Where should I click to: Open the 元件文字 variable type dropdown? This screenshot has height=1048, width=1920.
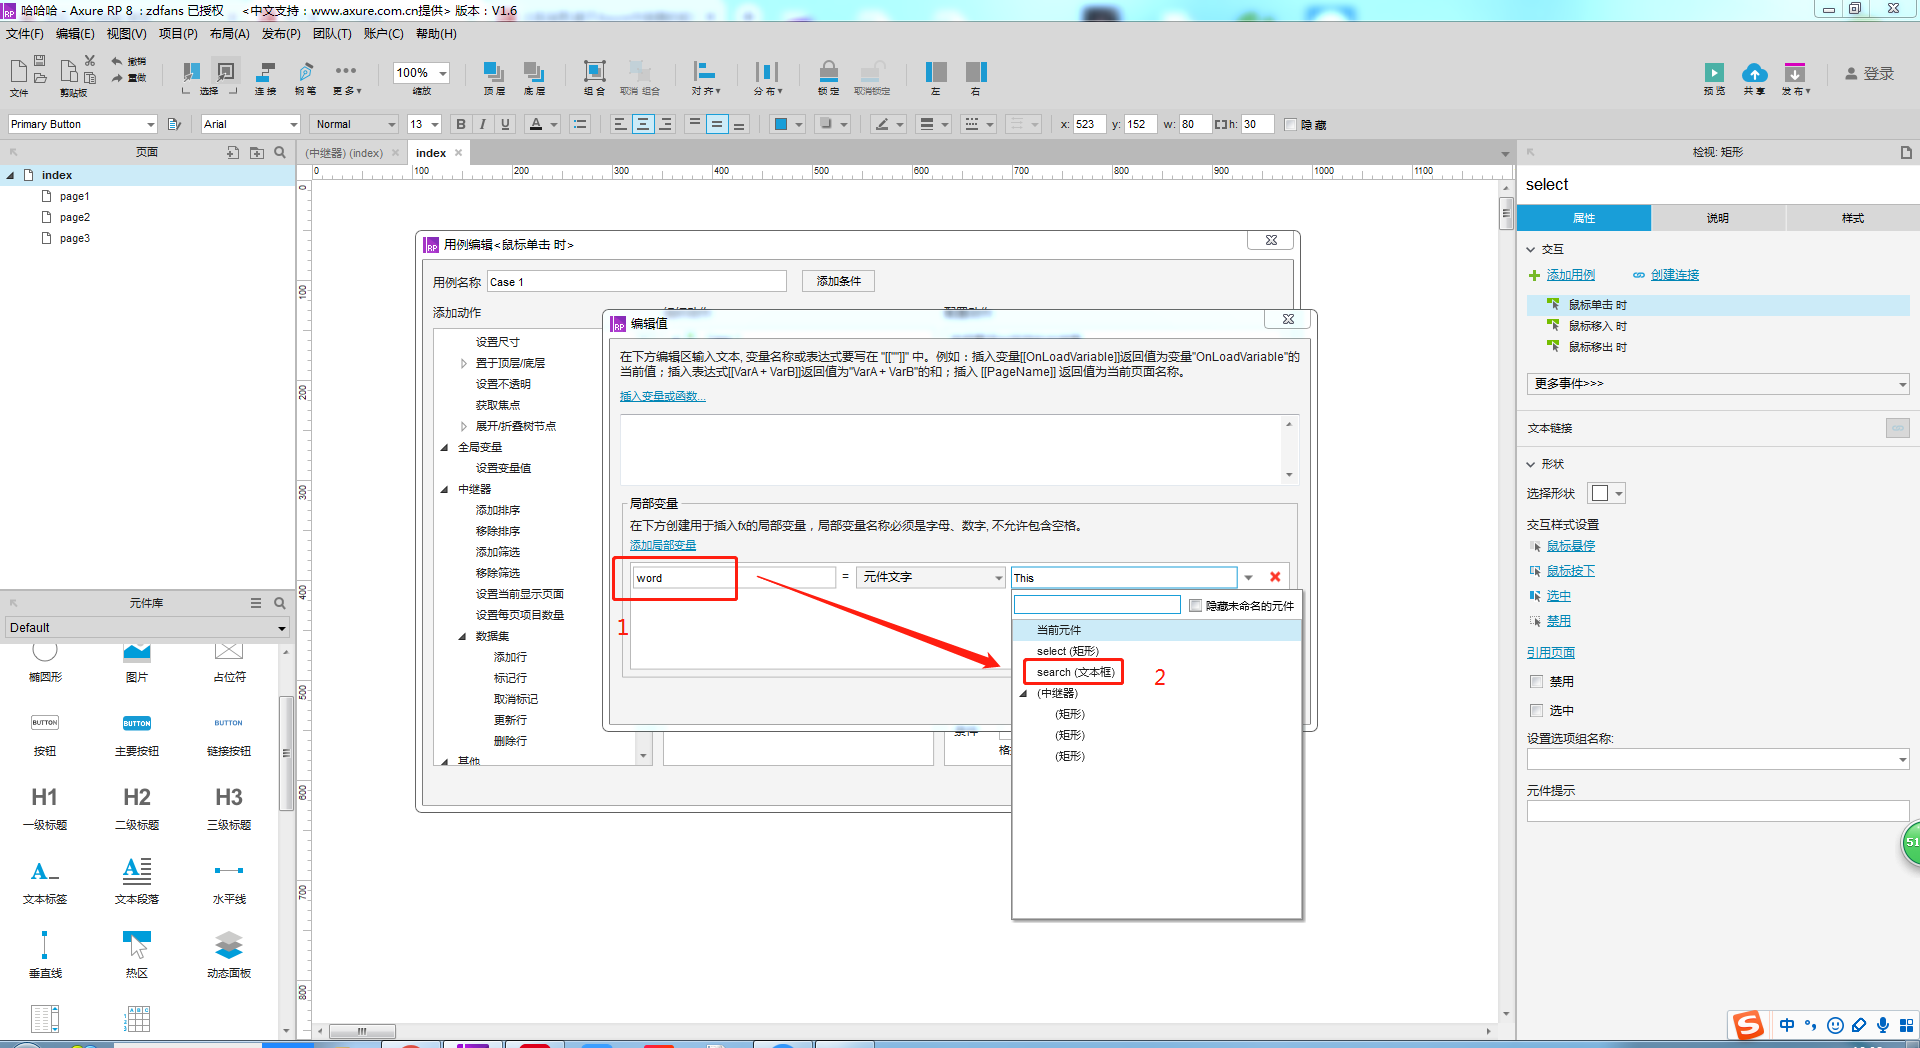pyautogui.click(x=930, y=577)
